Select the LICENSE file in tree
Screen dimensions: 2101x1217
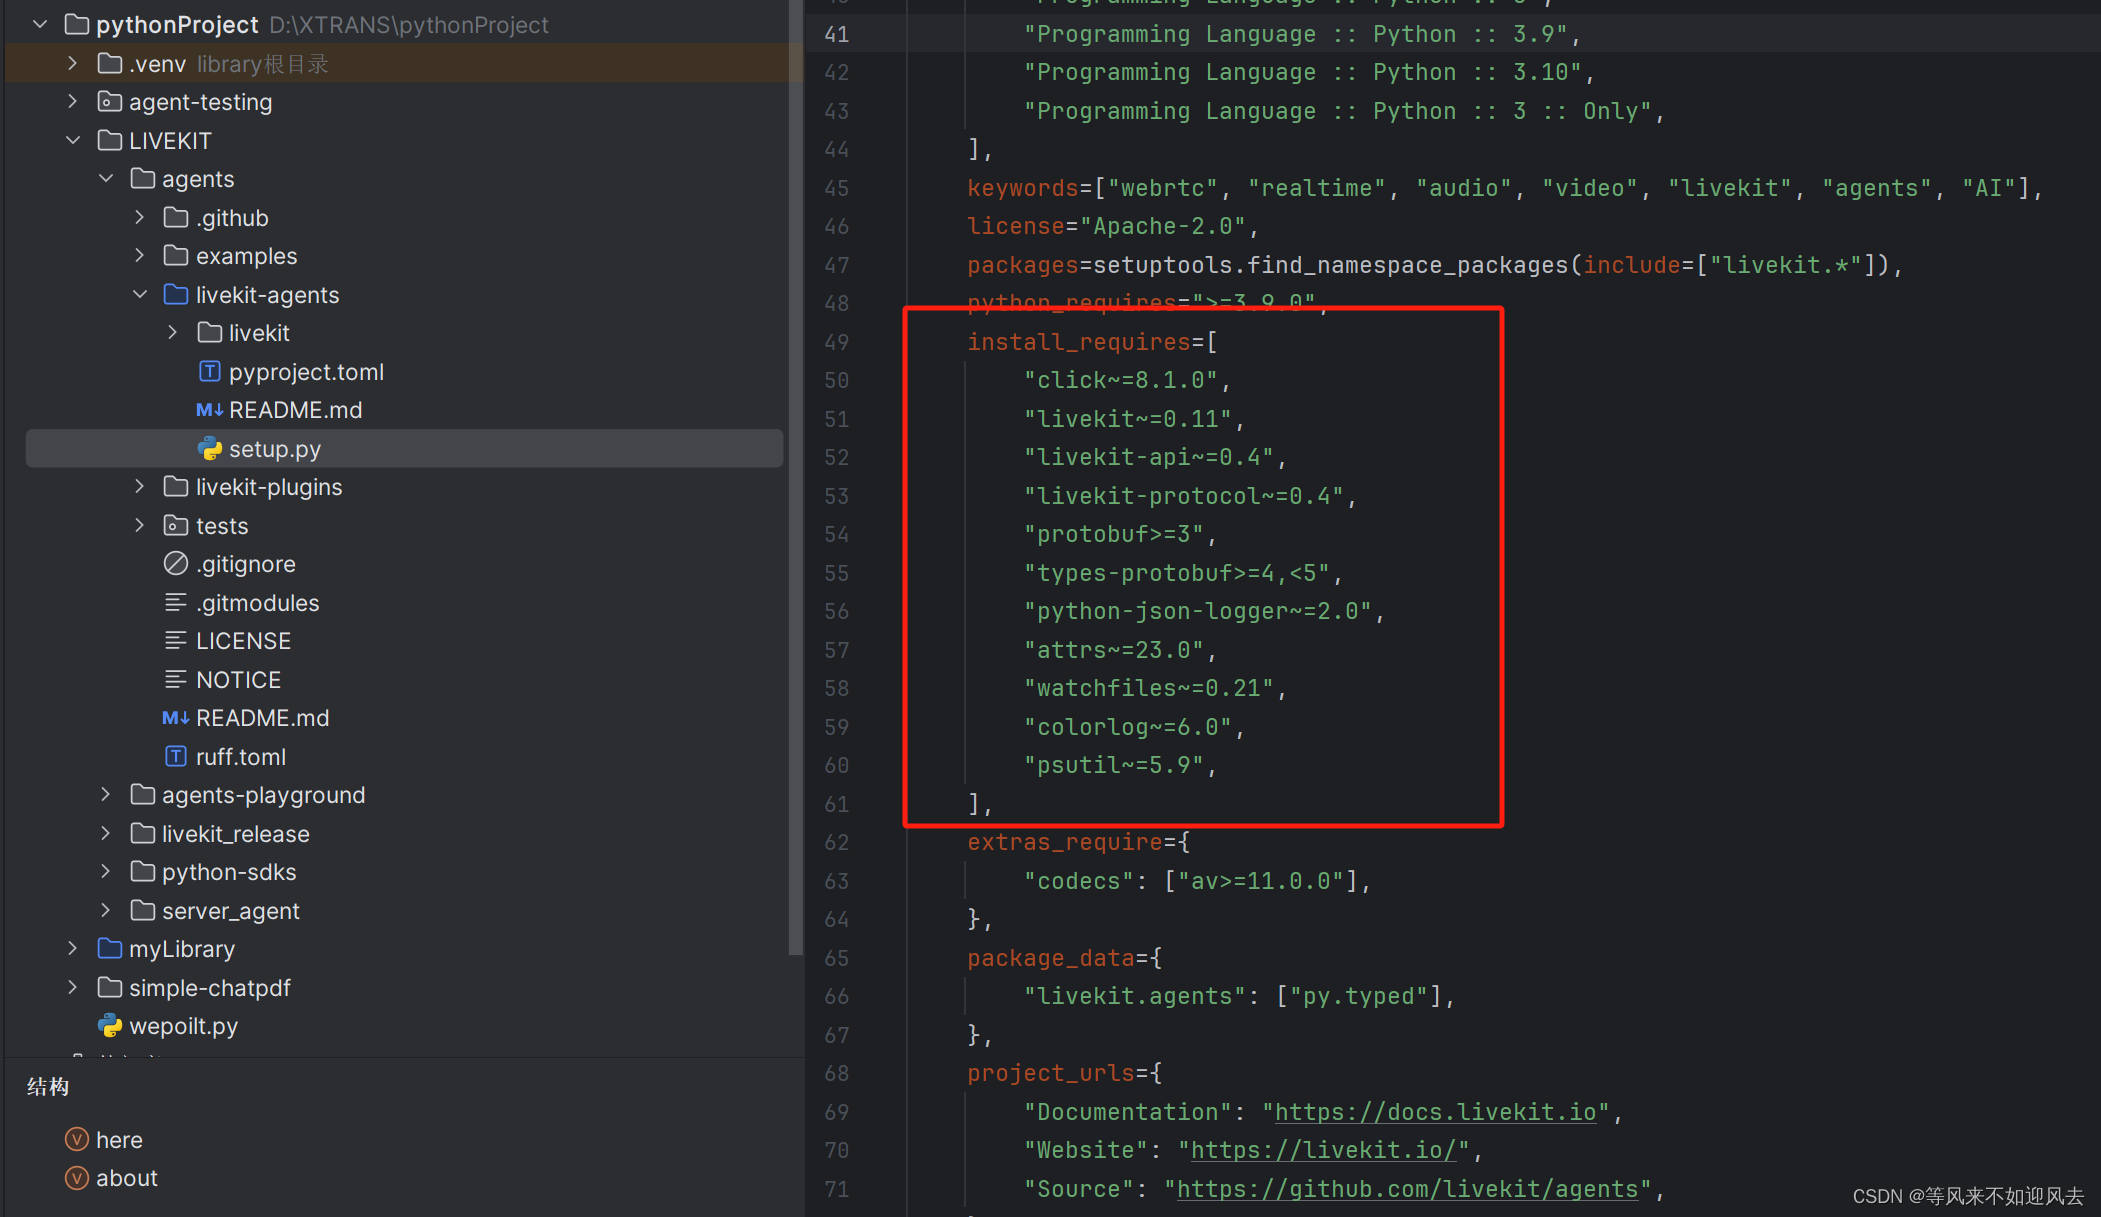pyautogui.click(x=243, y=641)
